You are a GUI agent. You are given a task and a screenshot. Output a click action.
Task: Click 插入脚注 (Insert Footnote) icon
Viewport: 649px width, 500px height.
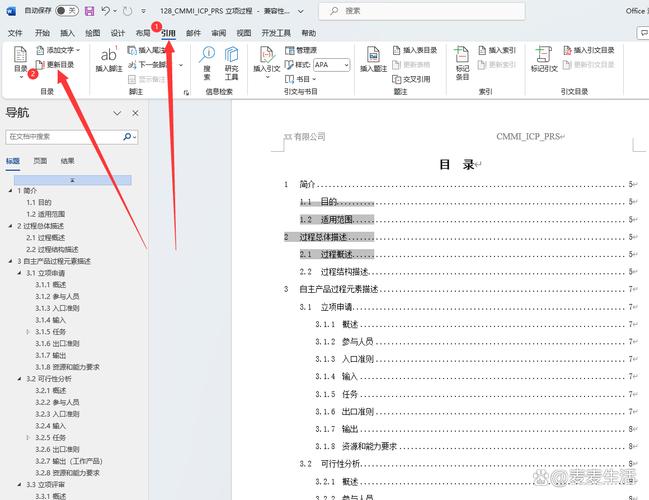click(x=108, y=60)
